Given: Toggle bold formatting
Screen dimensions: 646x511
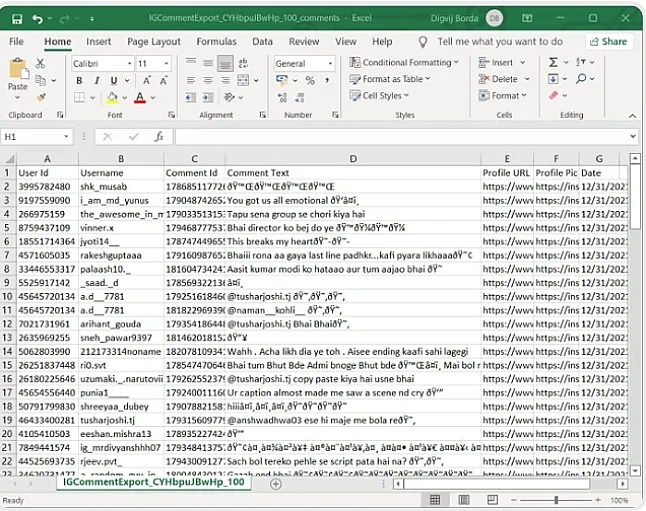Looking at the screenshot, I should point(79,80).
